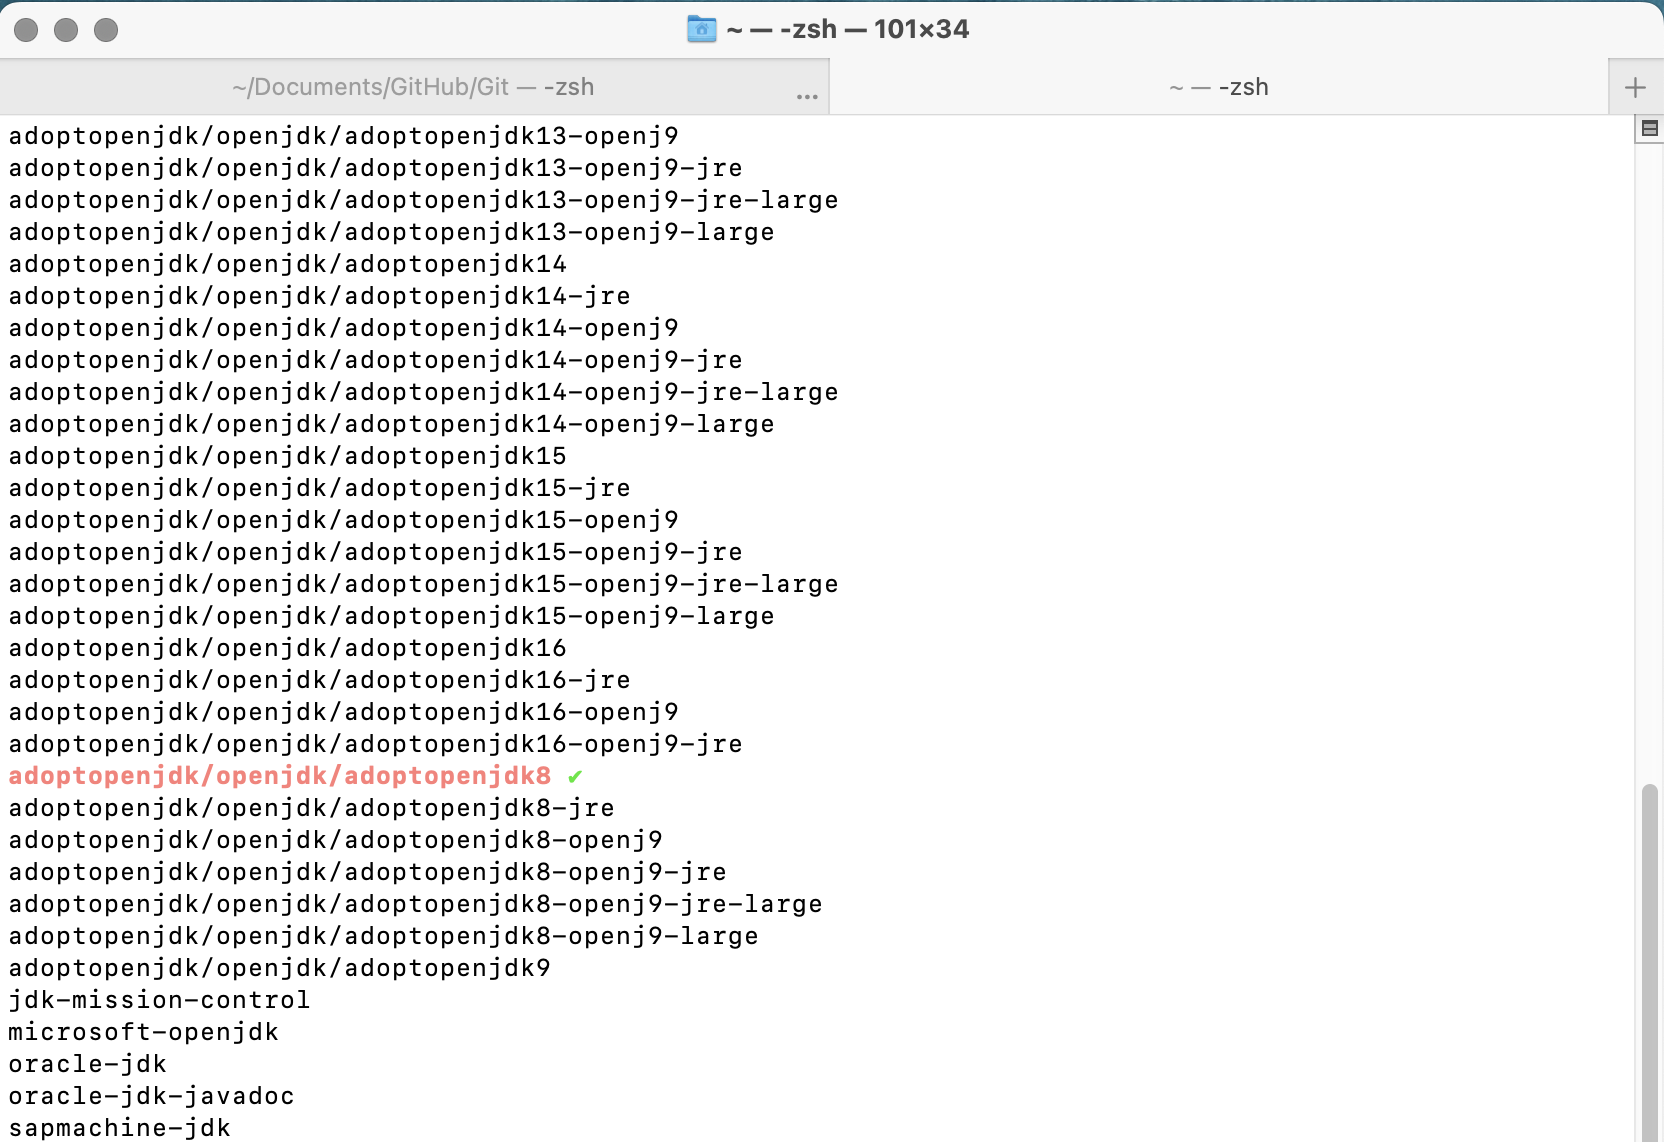Select the adoptopenjdk16-jre entry
Image resolution: width=1664 pixels, height=1142 pixels.
pyautogui.click(x=319, y=680)
